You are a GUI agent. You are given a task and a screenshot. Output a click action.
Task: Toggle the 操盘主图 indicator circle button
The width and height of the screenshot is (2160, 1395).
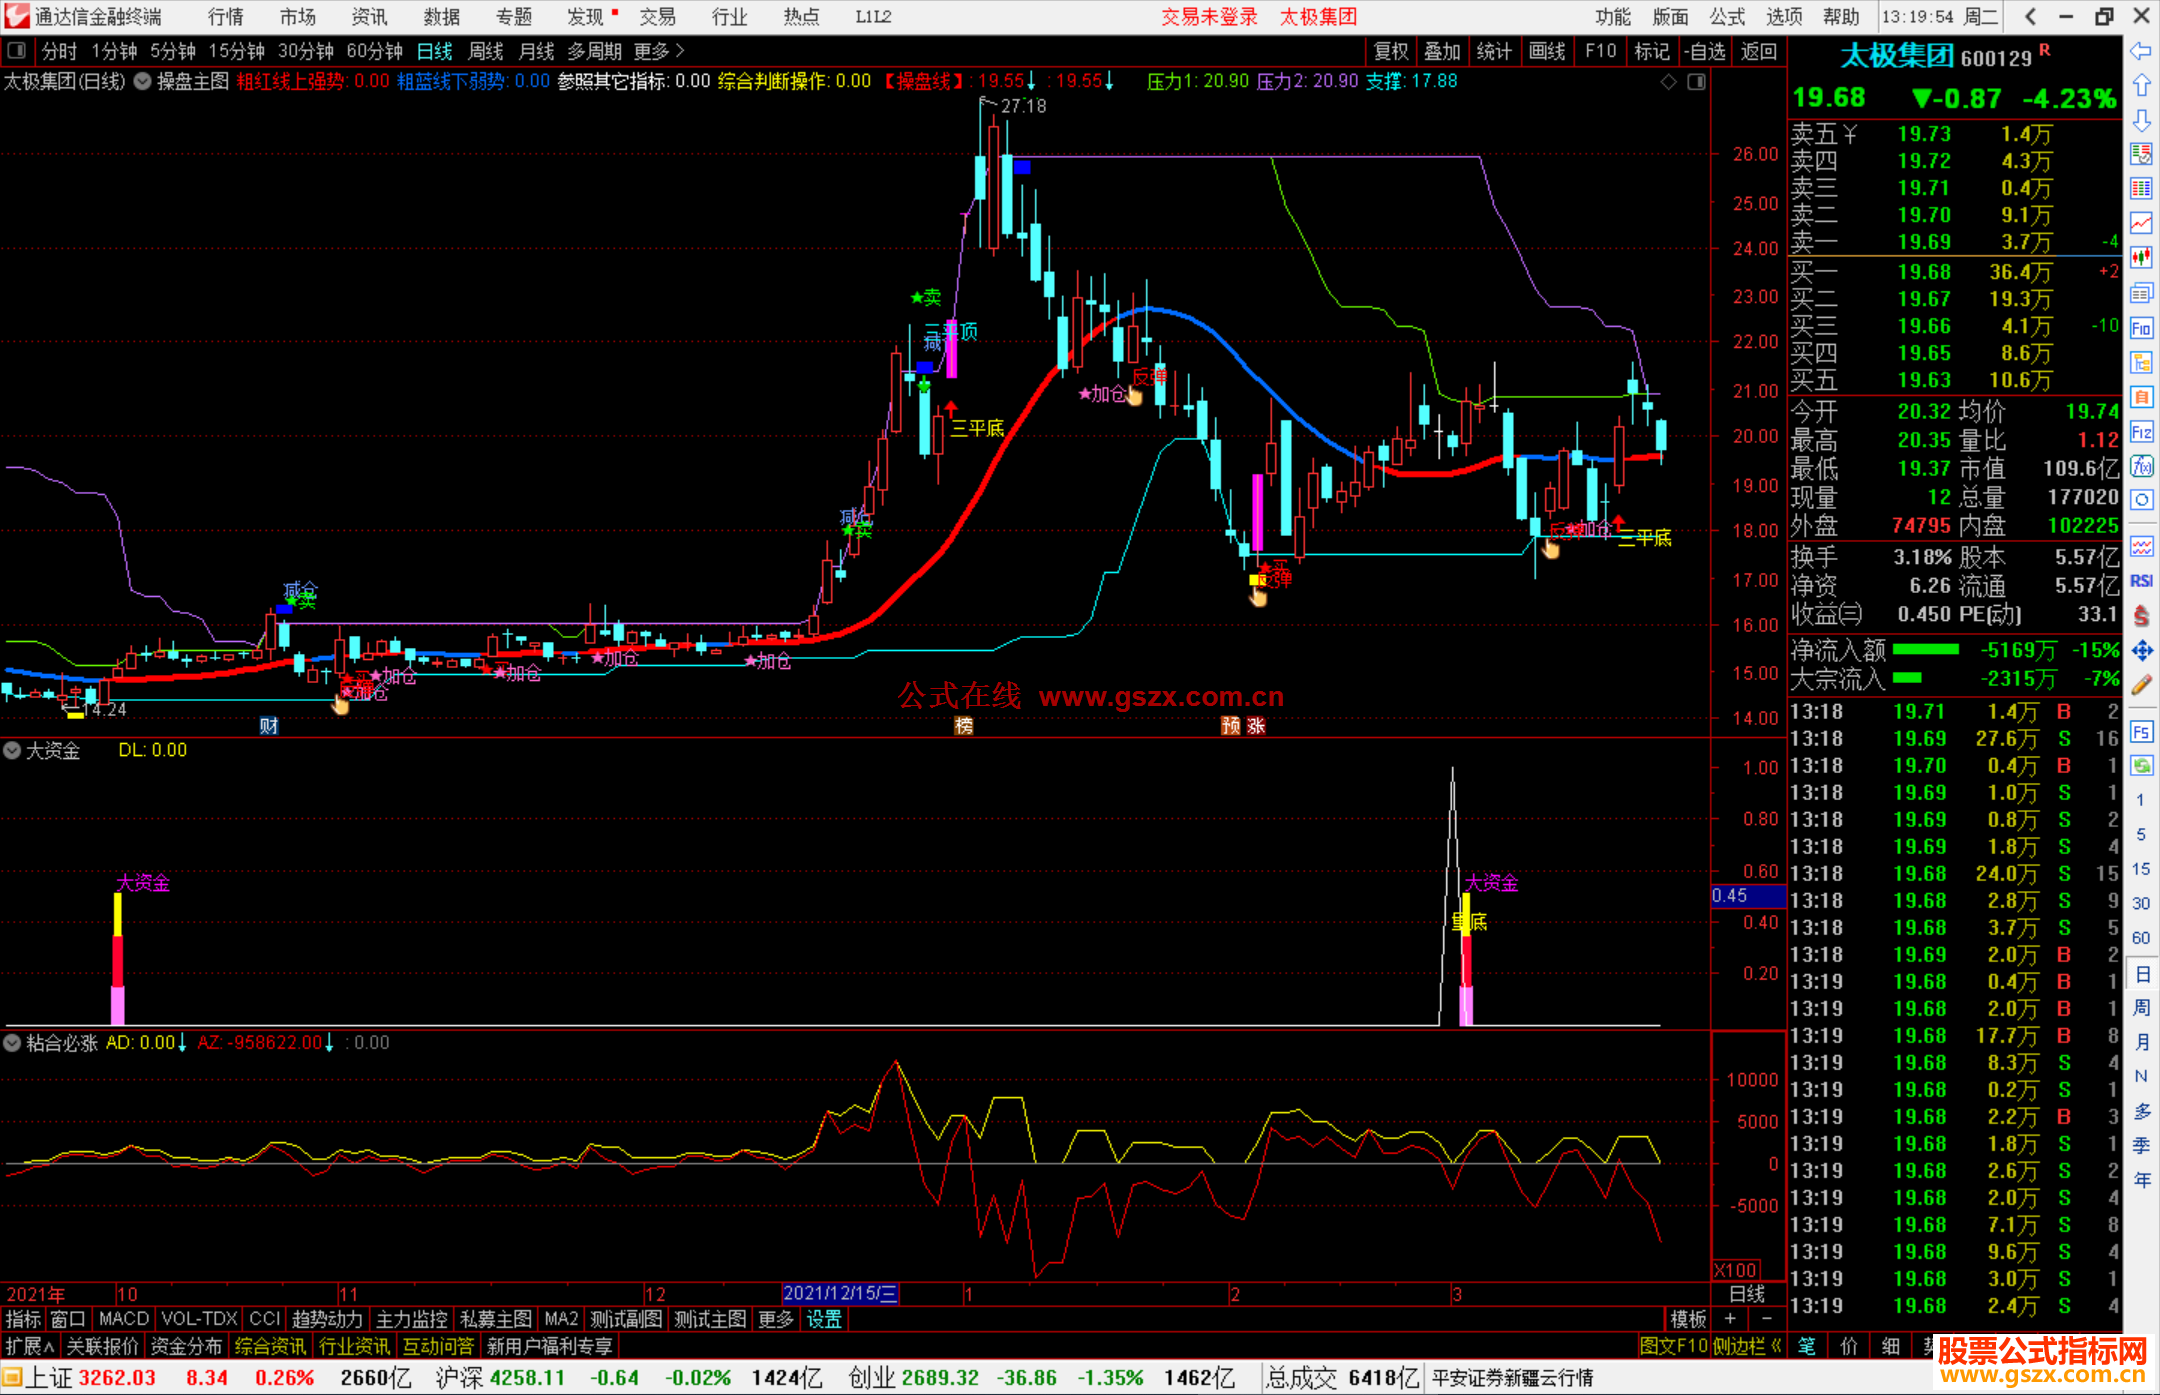pos(143,82)
